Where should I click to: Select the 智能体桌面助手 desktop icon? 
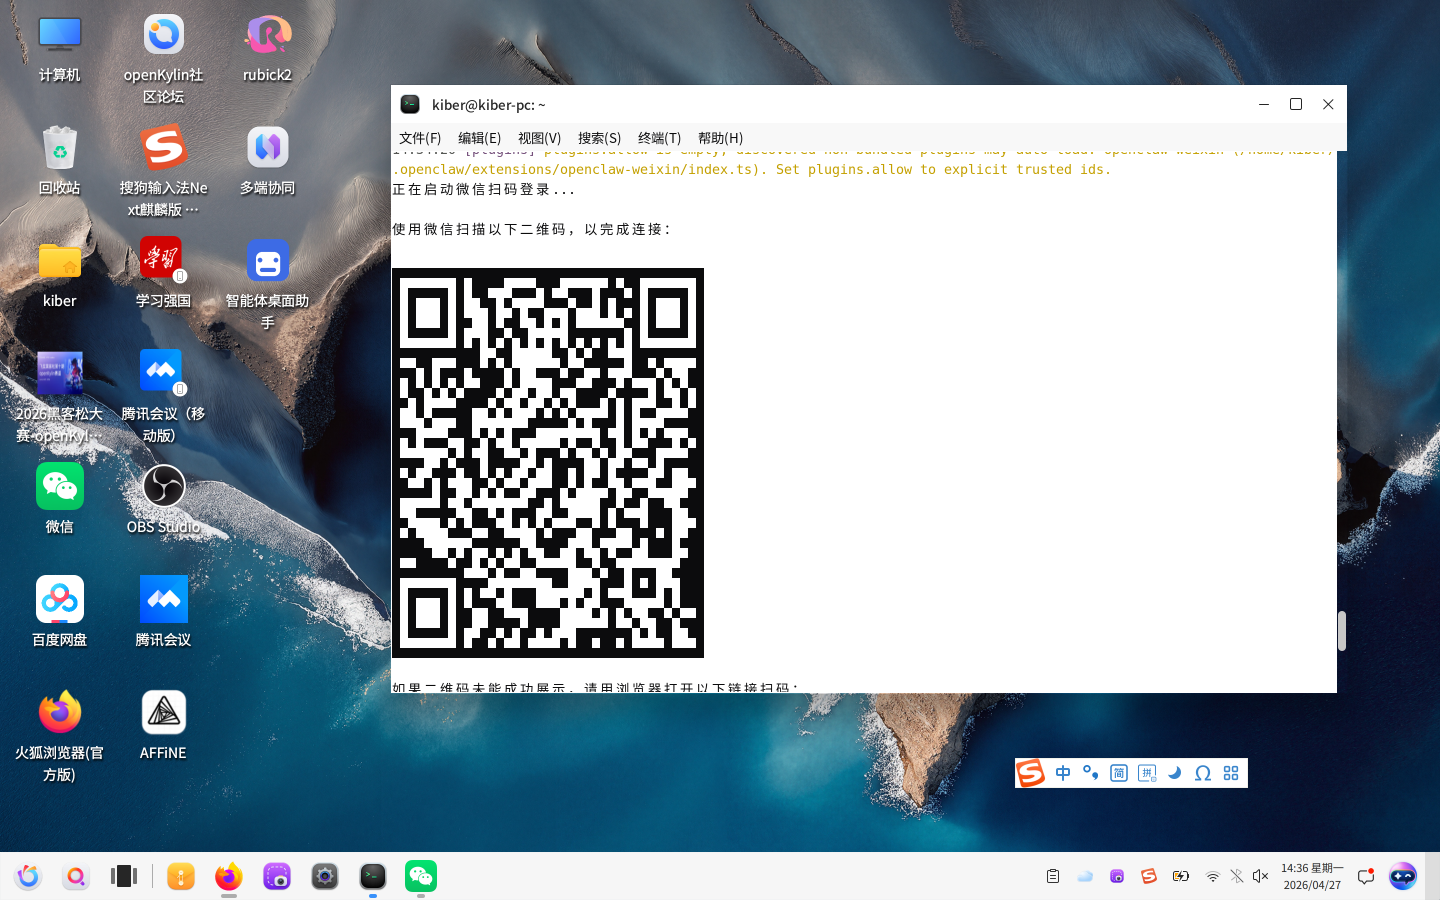[267, 285]
